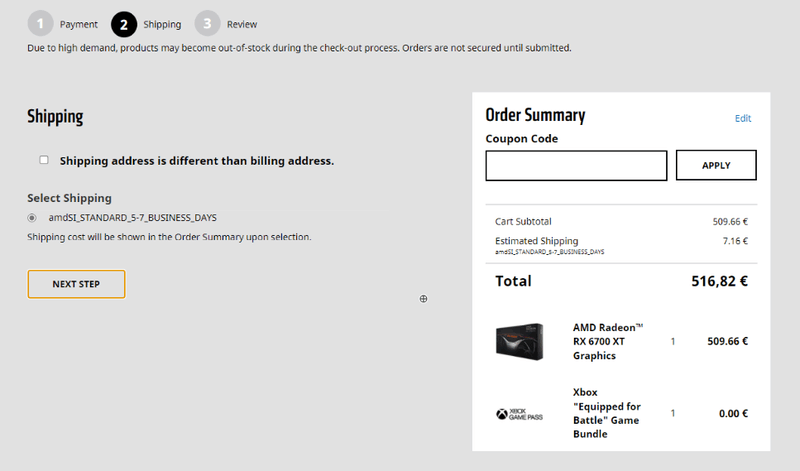The height and width of the screenshot is (471, 800).
Task: Click the step 1 Payment circle
Action: tap(40, 24)
